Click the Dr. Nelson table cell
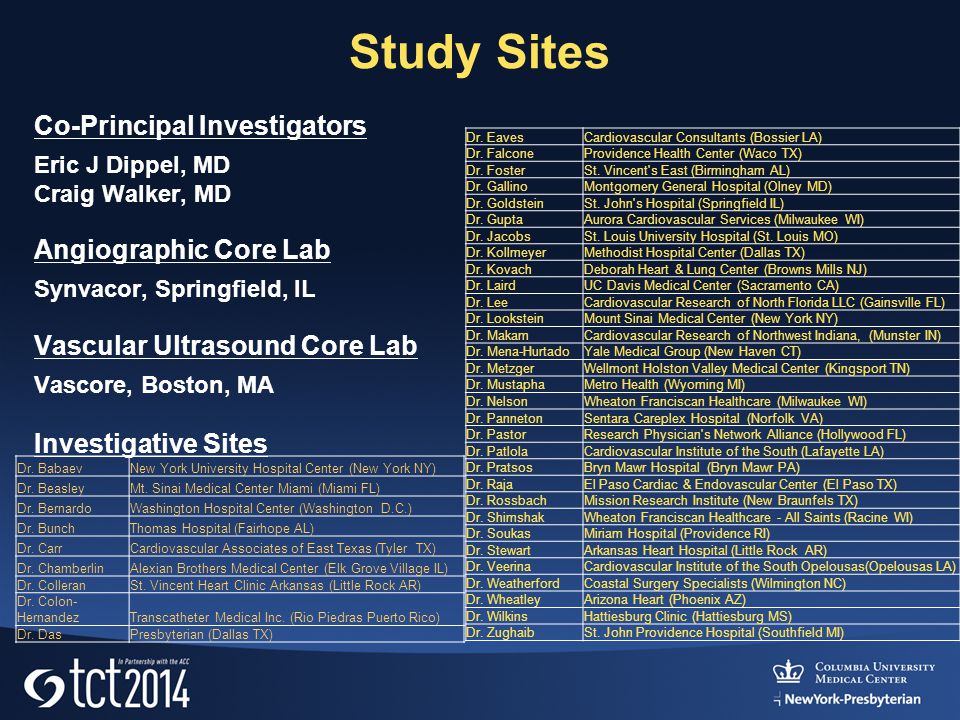The height and width of the screenshot is (720, 960). [x=524, y=402]
